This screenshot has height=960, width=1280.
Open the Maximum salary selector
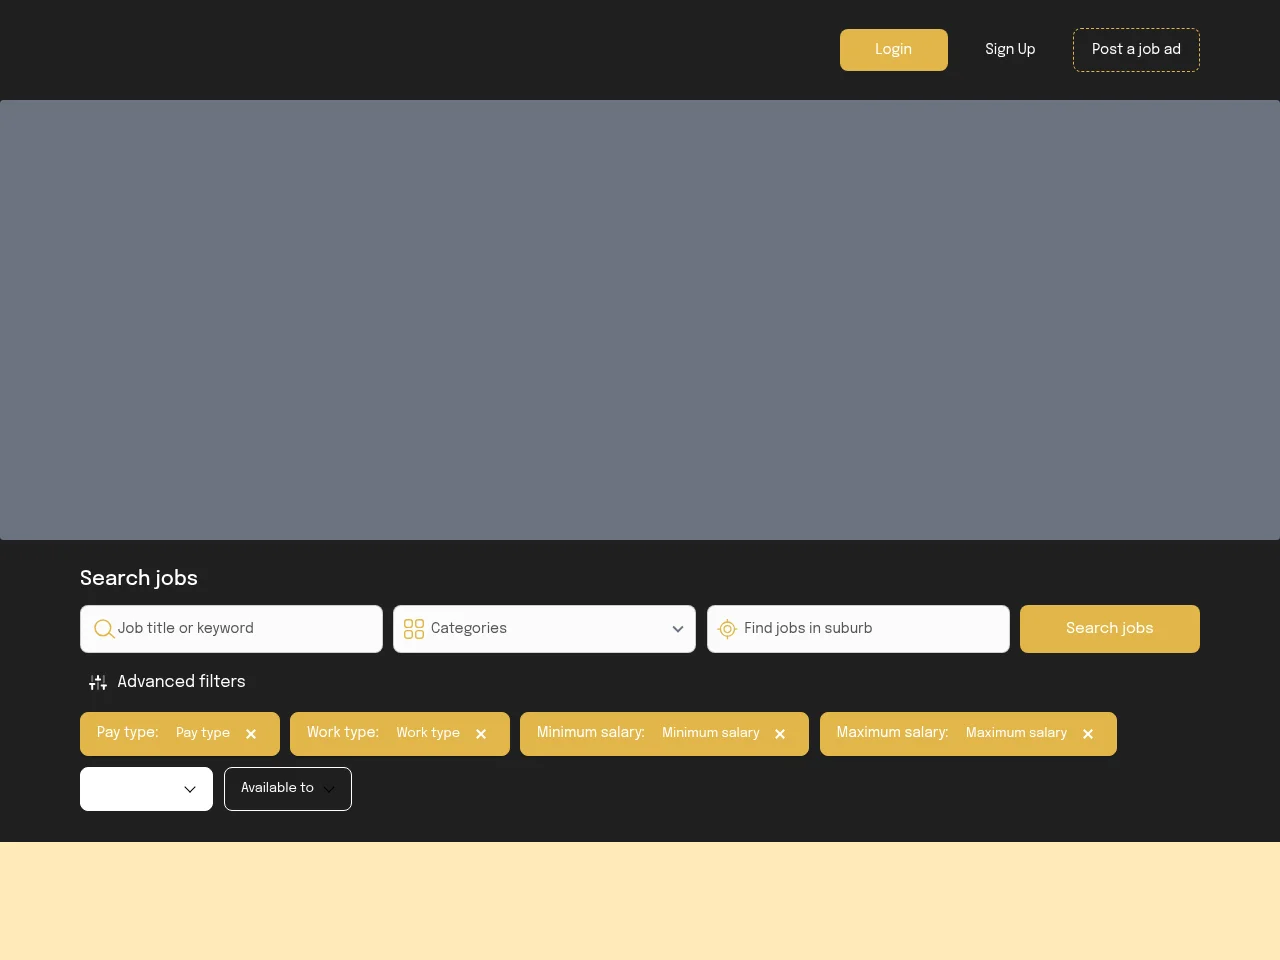click(1016, 733)
